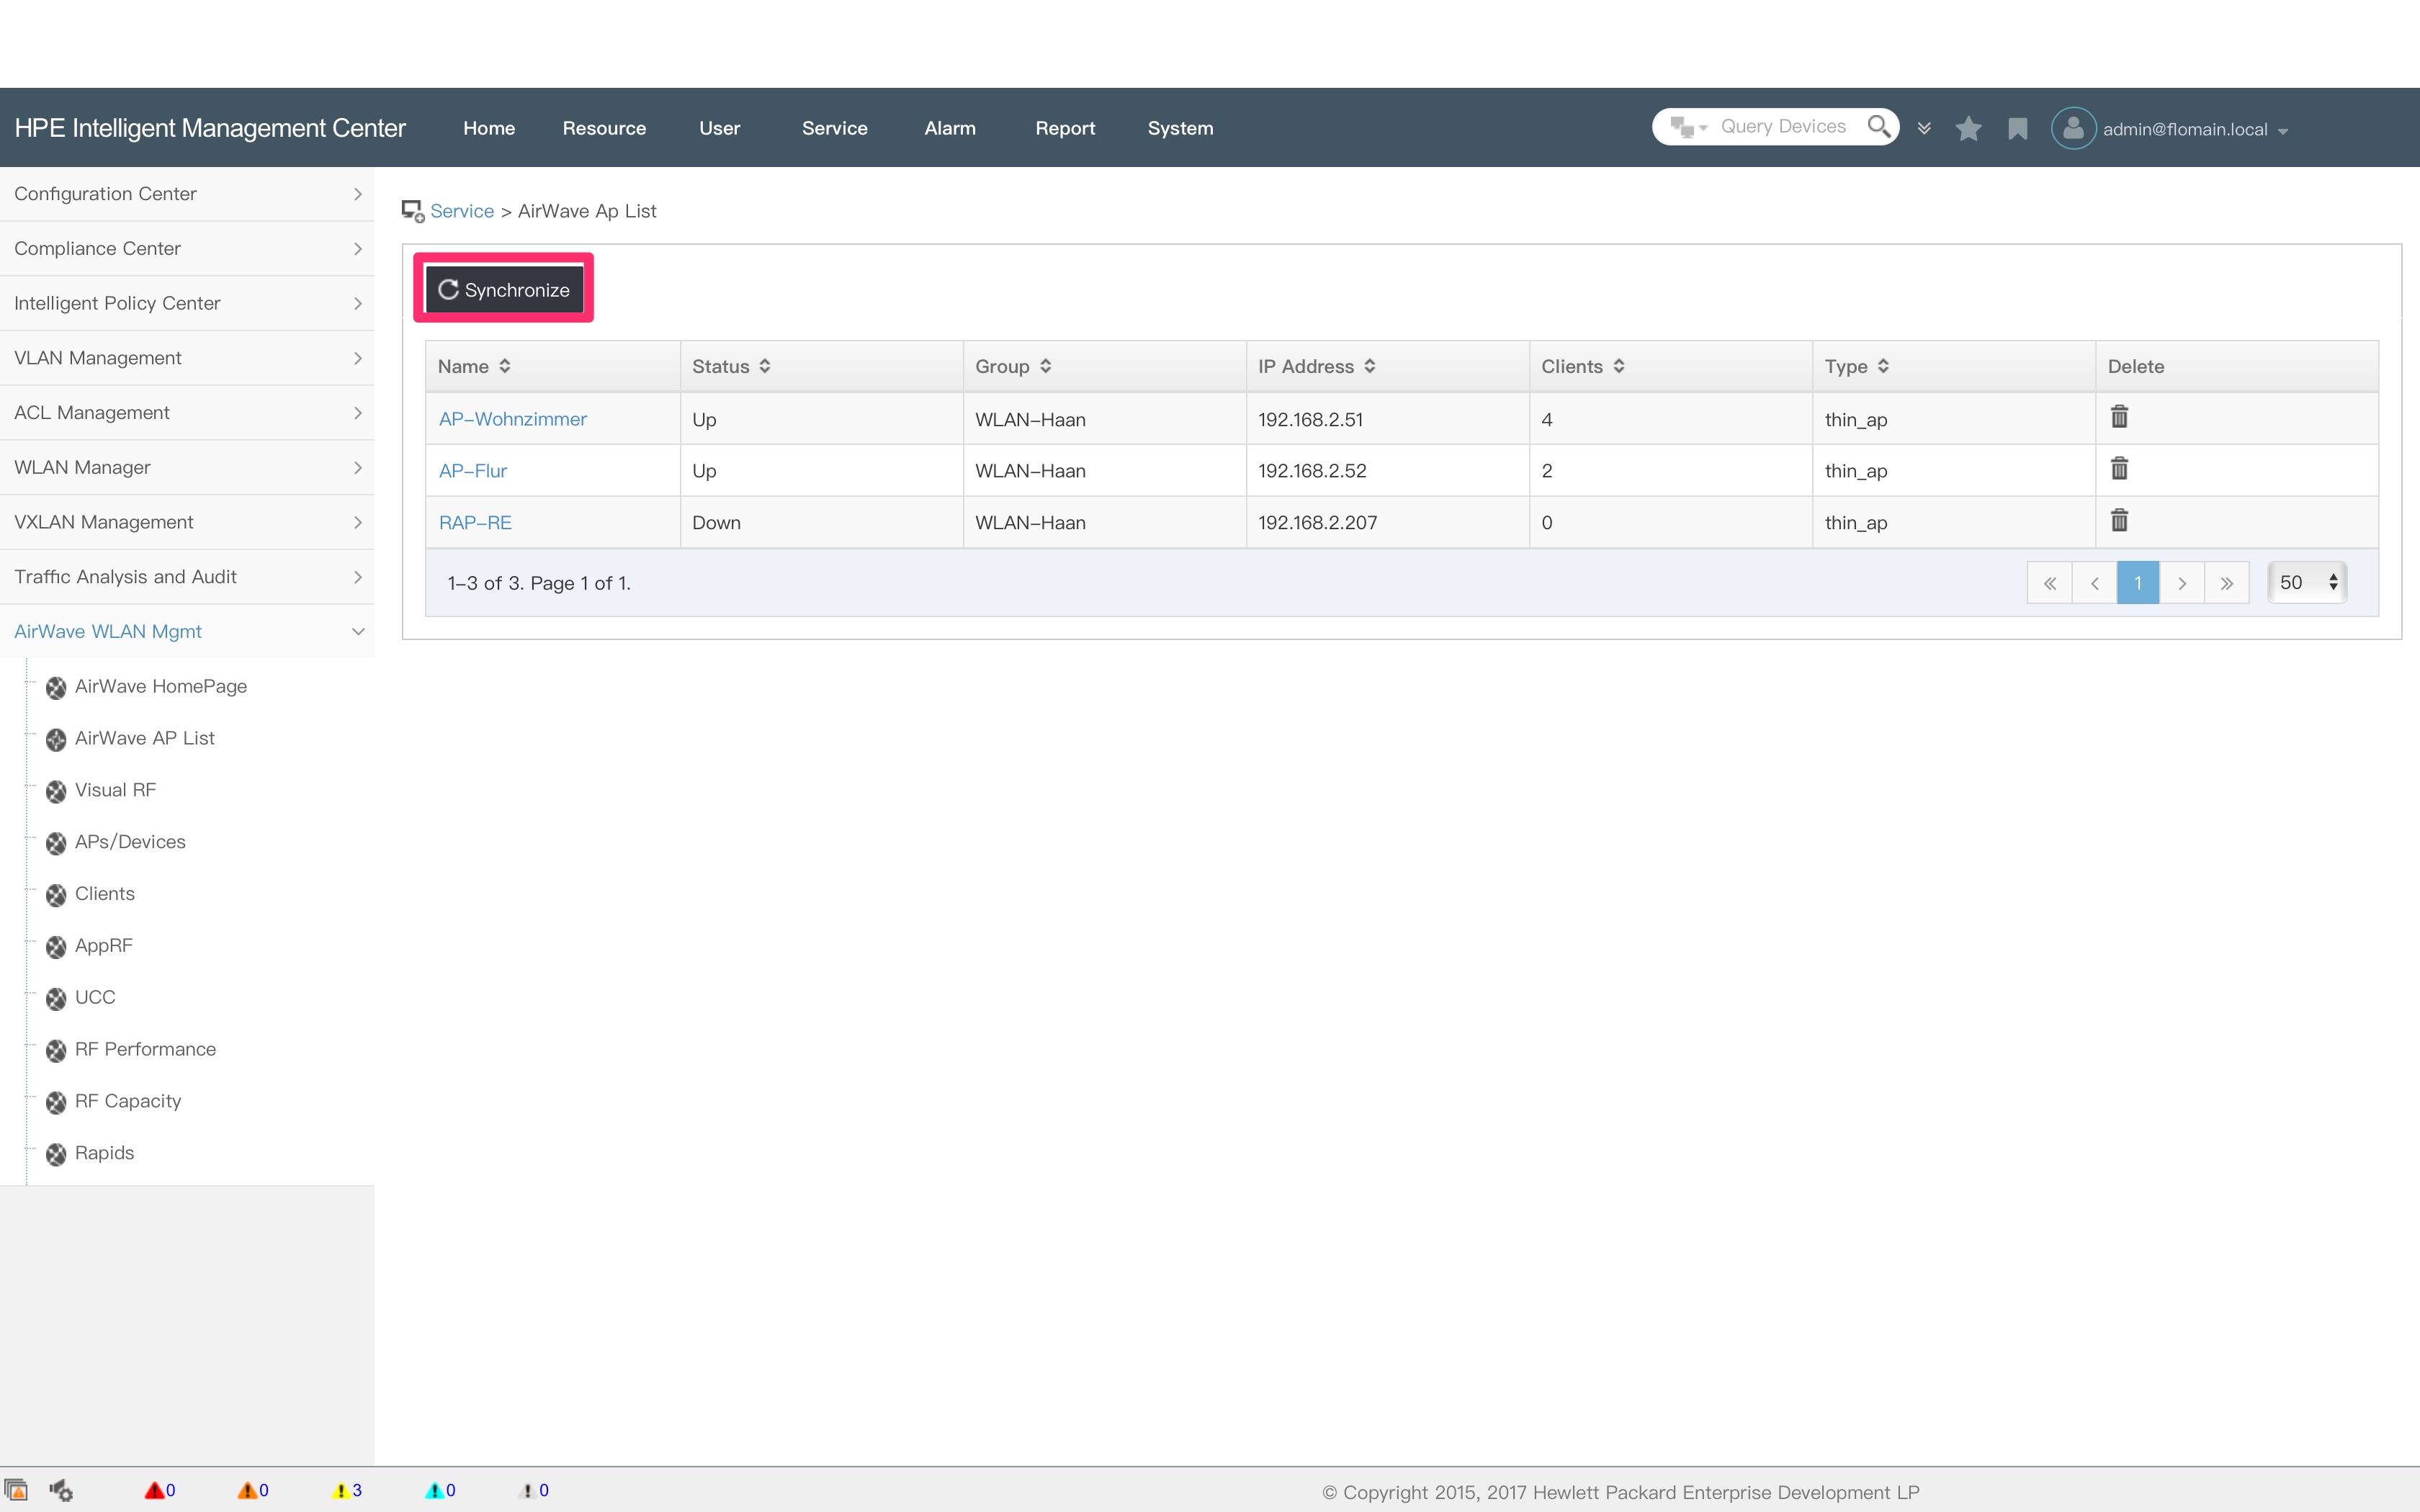2420x1512 pixels.
Task: Open APs/Devices in AirWave WLAN Mgmt
Action: [x=131, y=842]
